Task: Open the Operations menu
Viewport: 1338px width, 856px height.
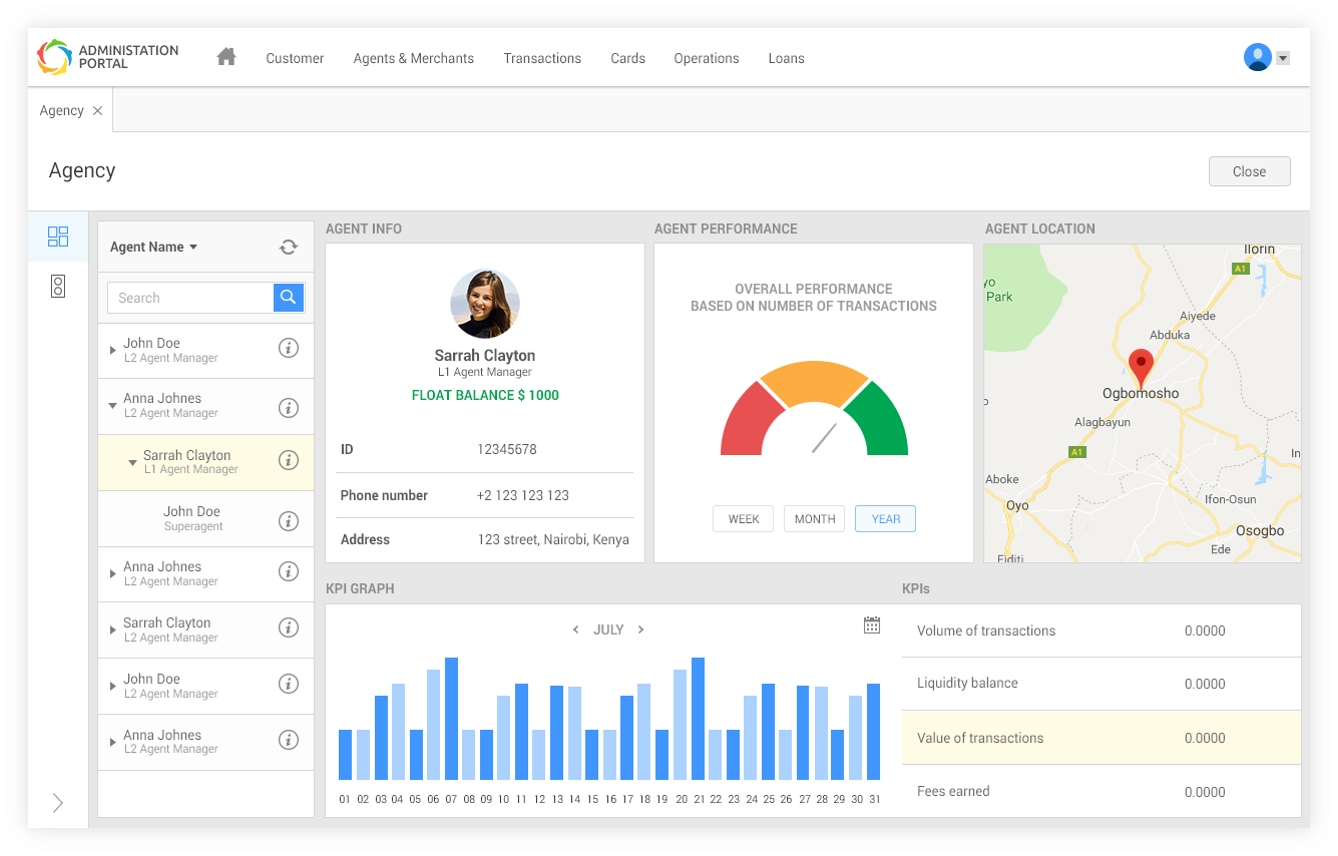Action: (x=706, y=58)
